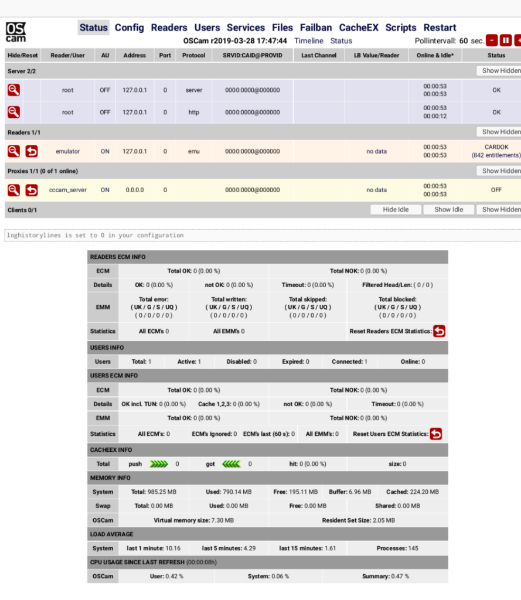Click the CPU usage 'Summary: 0.47 %' value
Viewport: 521px width, 600px height.
tap(386, 576)
